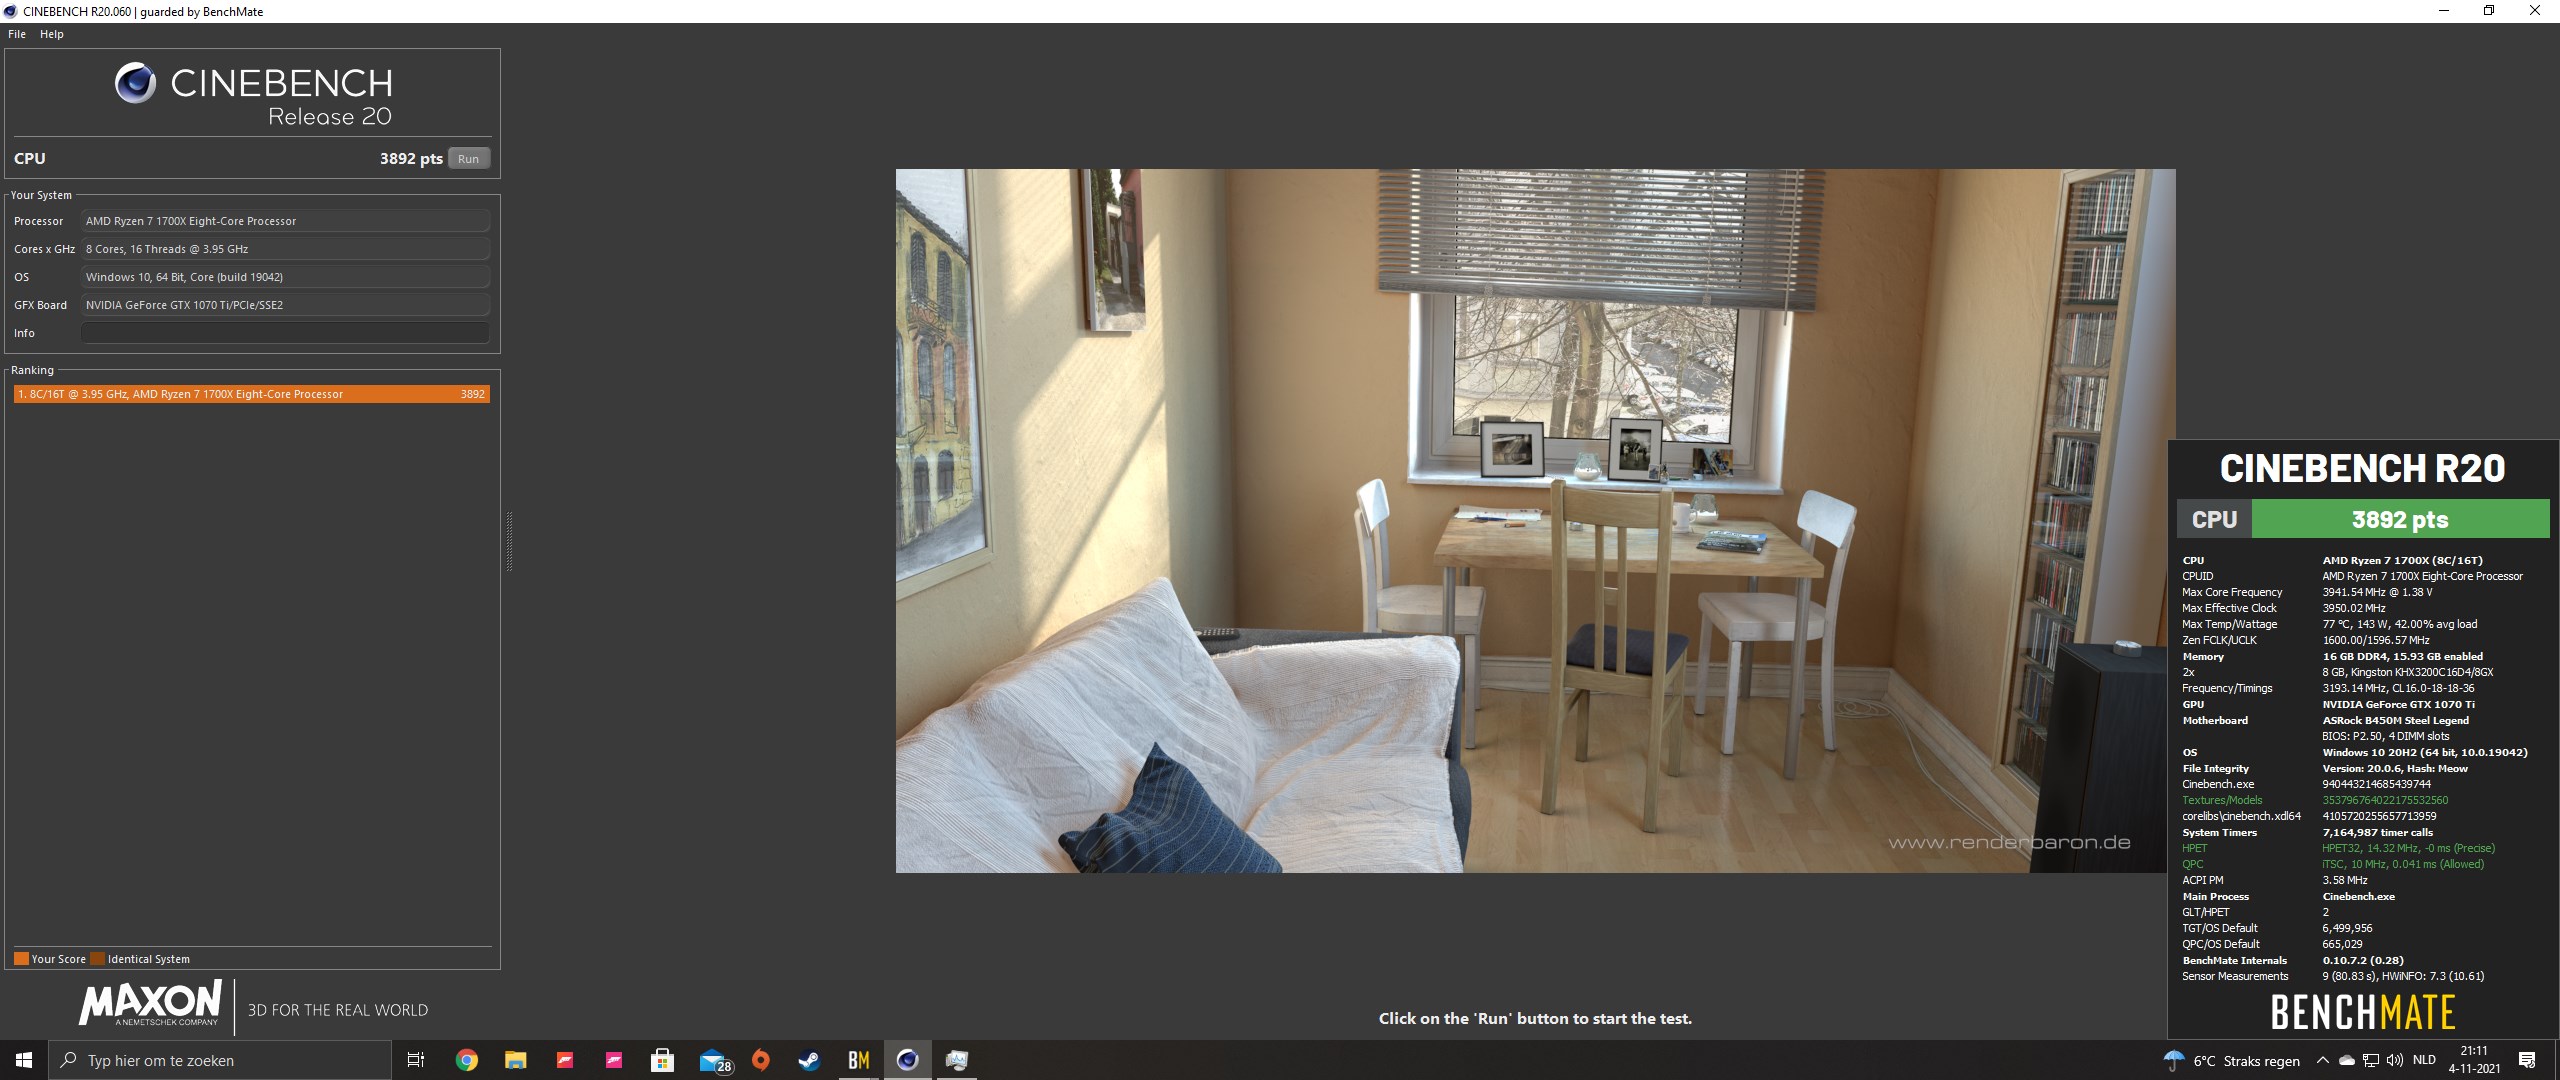Open the notification center icon
Image resolution: width=2560 pixels, height=1080 pixels.
click(x=2527, y=1060)
